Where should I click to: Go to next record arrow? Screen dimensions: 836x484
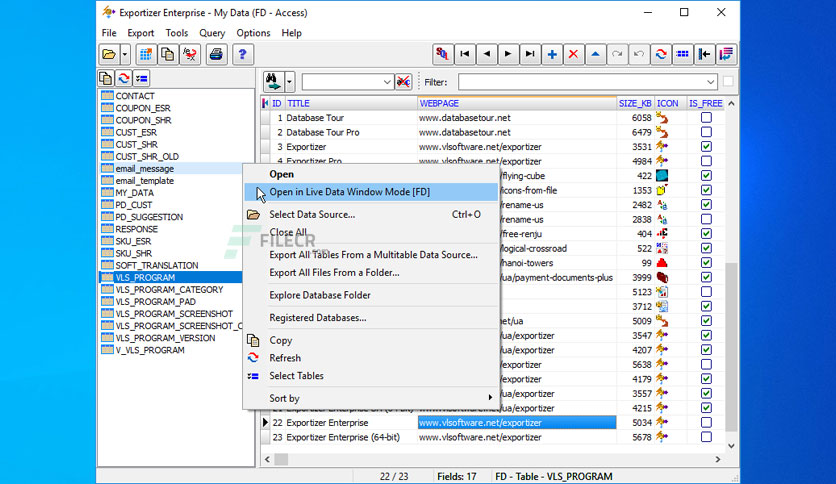point(508,54)
